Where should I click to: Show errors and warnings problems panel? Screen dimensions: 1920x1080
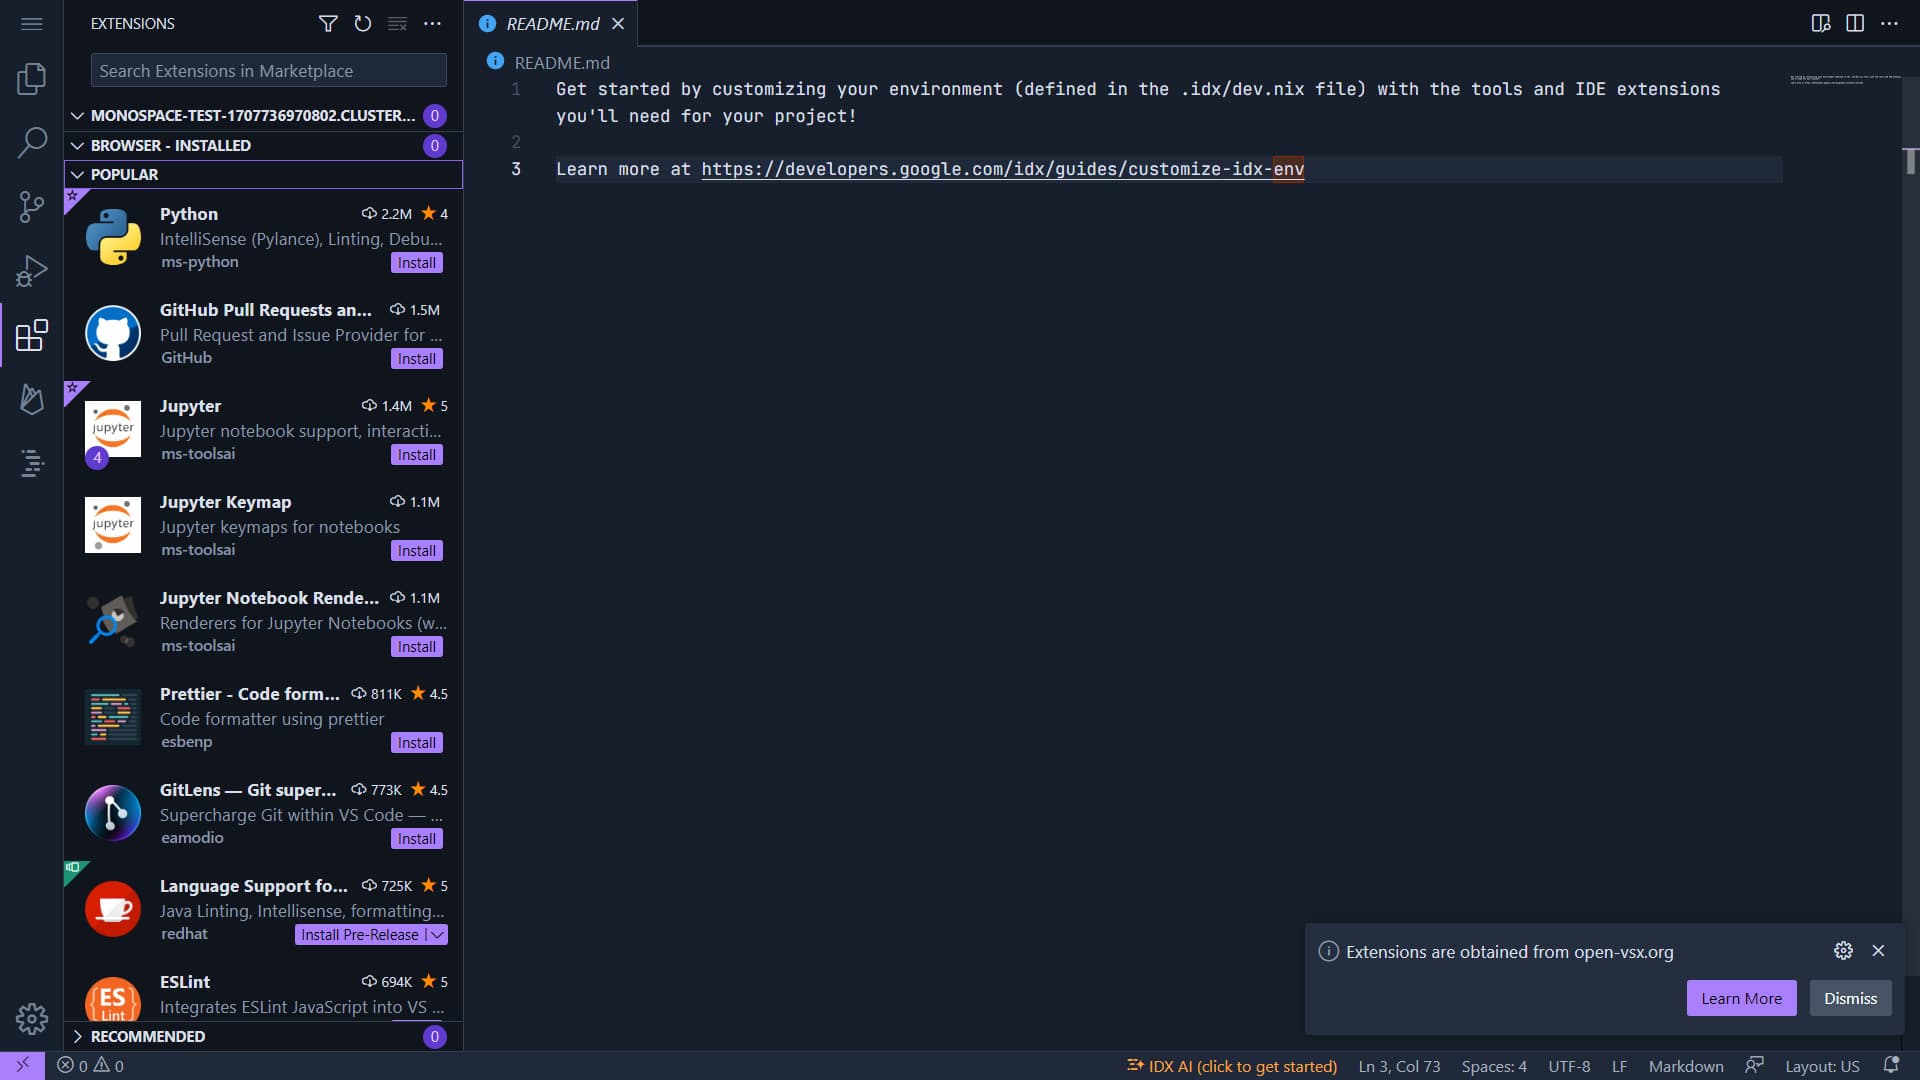(90, 1066)
